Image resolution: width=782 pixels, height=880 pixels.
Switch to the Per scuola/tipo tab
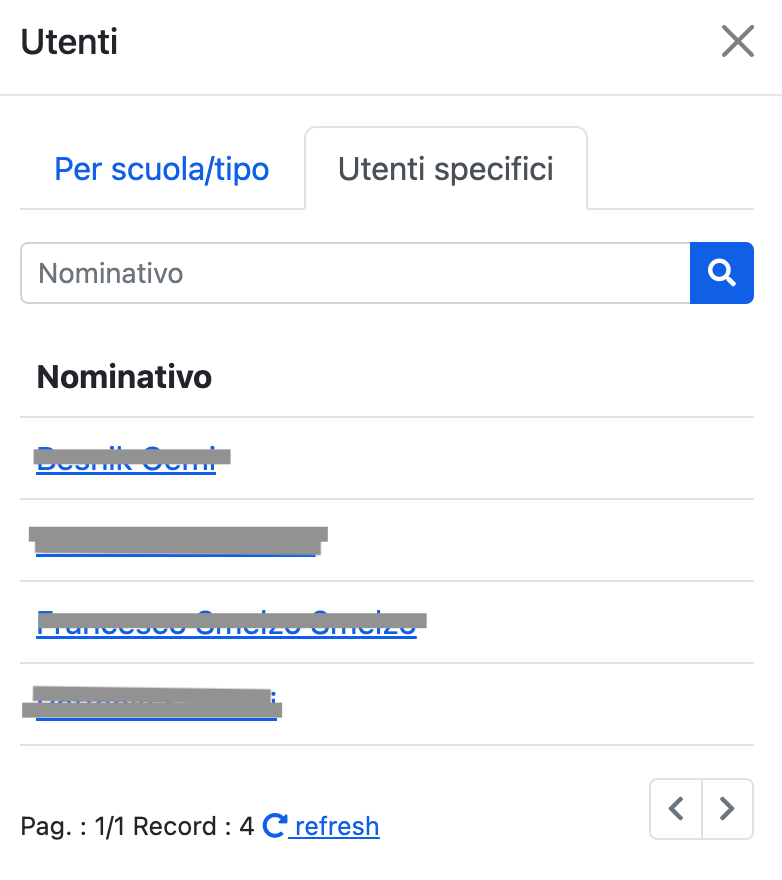click(162, 169)
